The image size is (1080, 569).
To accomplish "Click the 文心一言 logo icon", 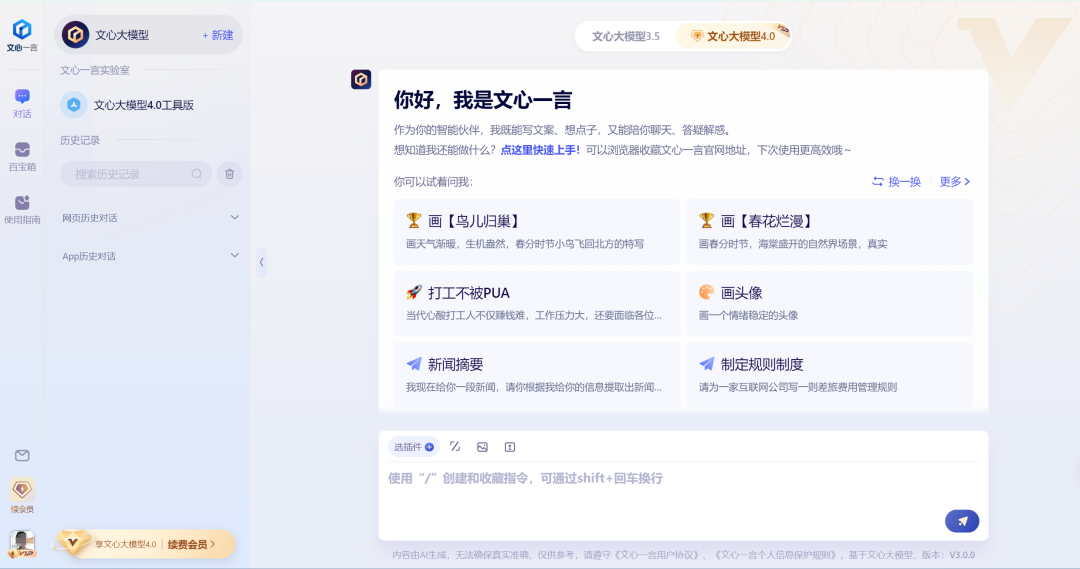I will click(22, 30).
